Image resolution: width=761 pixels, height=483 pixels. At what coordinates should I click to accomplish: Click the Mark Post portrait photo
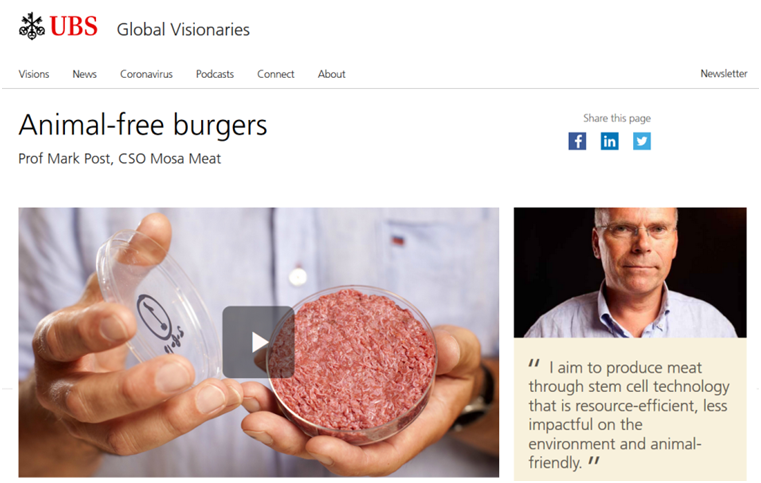pos(630,272)
